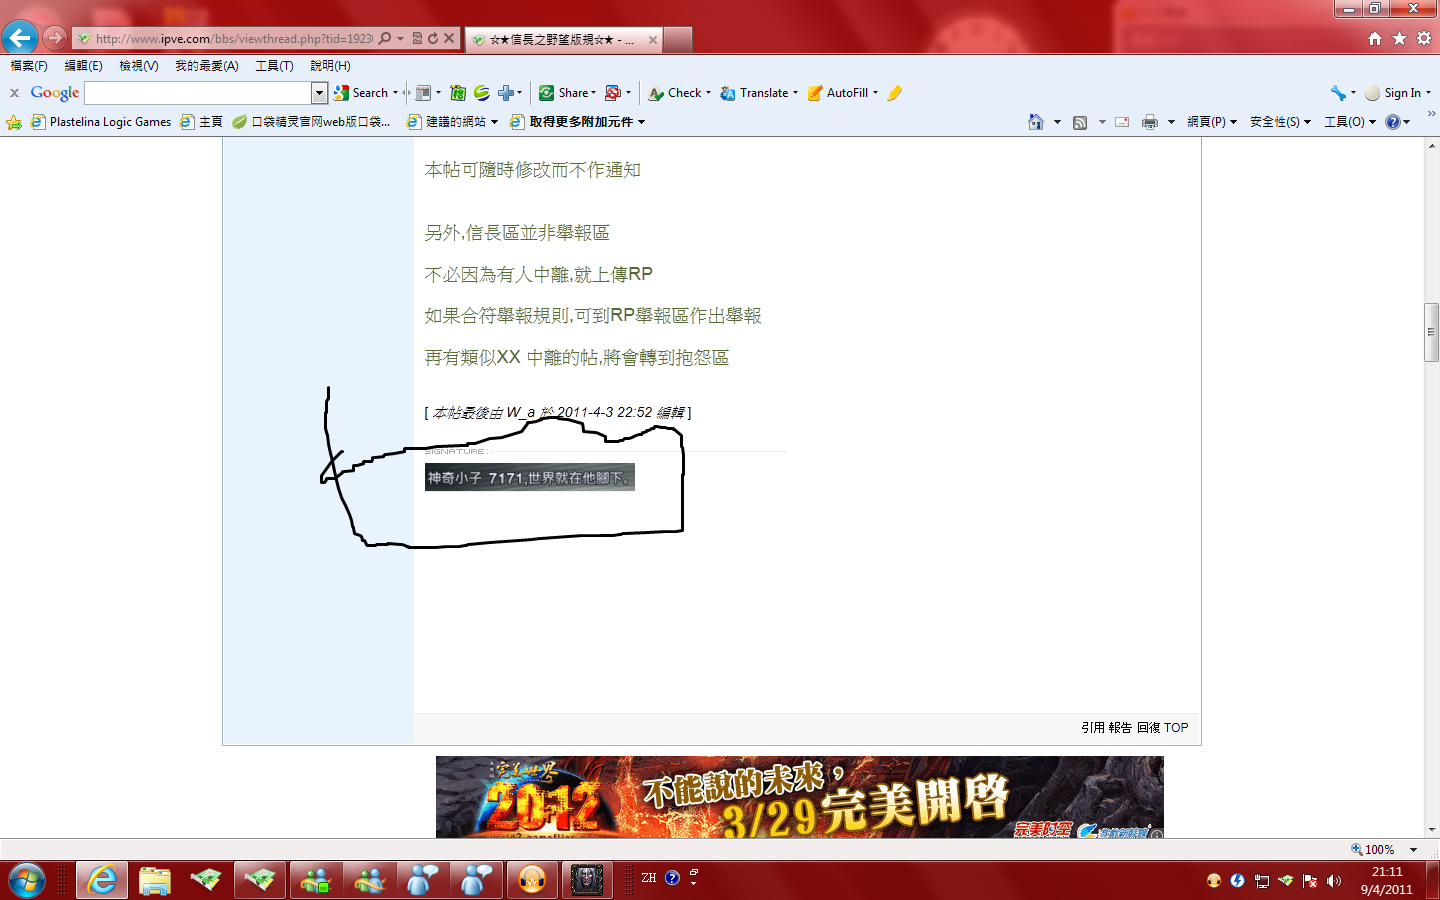The height and width of the screenshot is (900, 1440).
Task: Click the RSS feeds icon
Action: (x=1080, y=122)
